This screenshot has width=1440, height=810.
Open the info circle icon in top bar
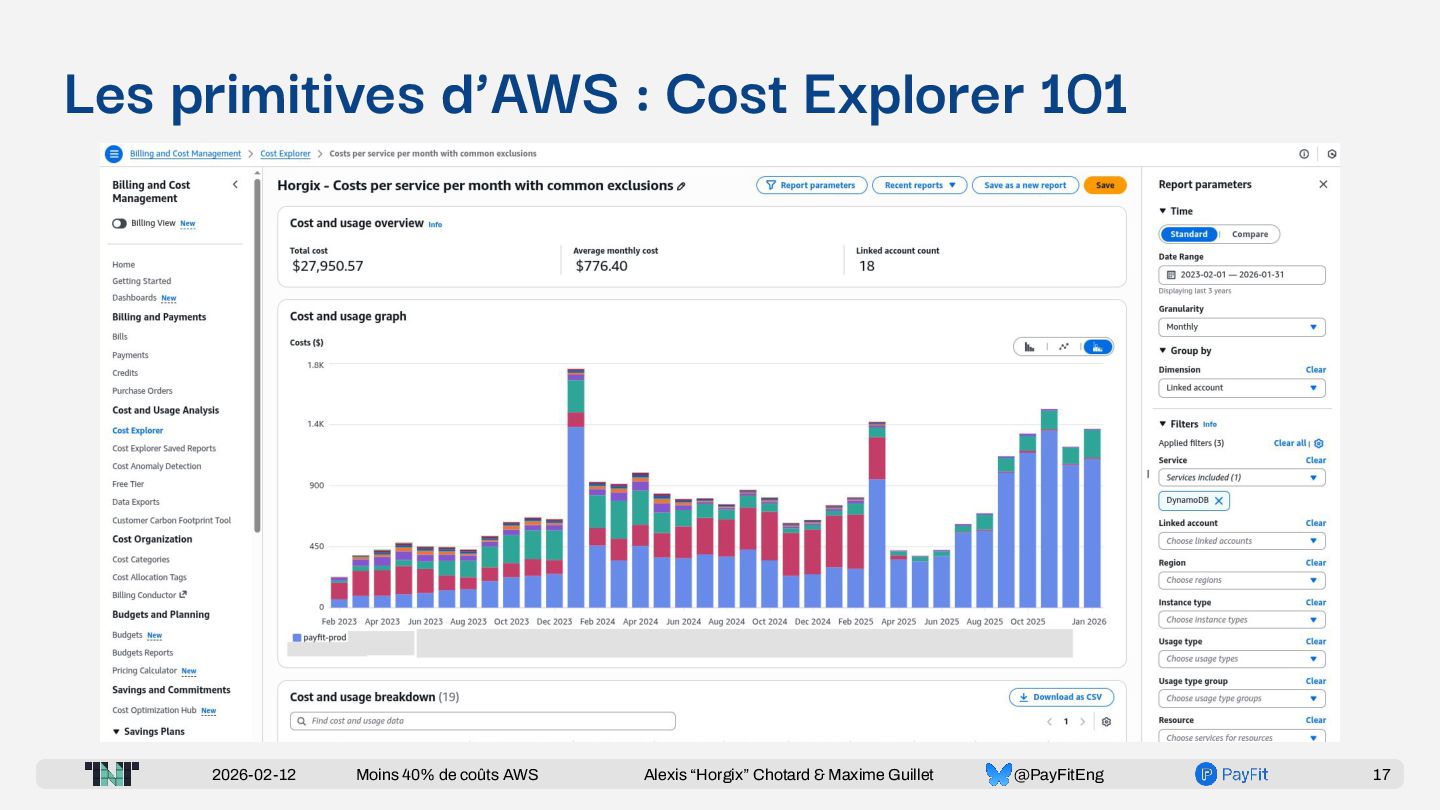click(x=1304, y=154)
